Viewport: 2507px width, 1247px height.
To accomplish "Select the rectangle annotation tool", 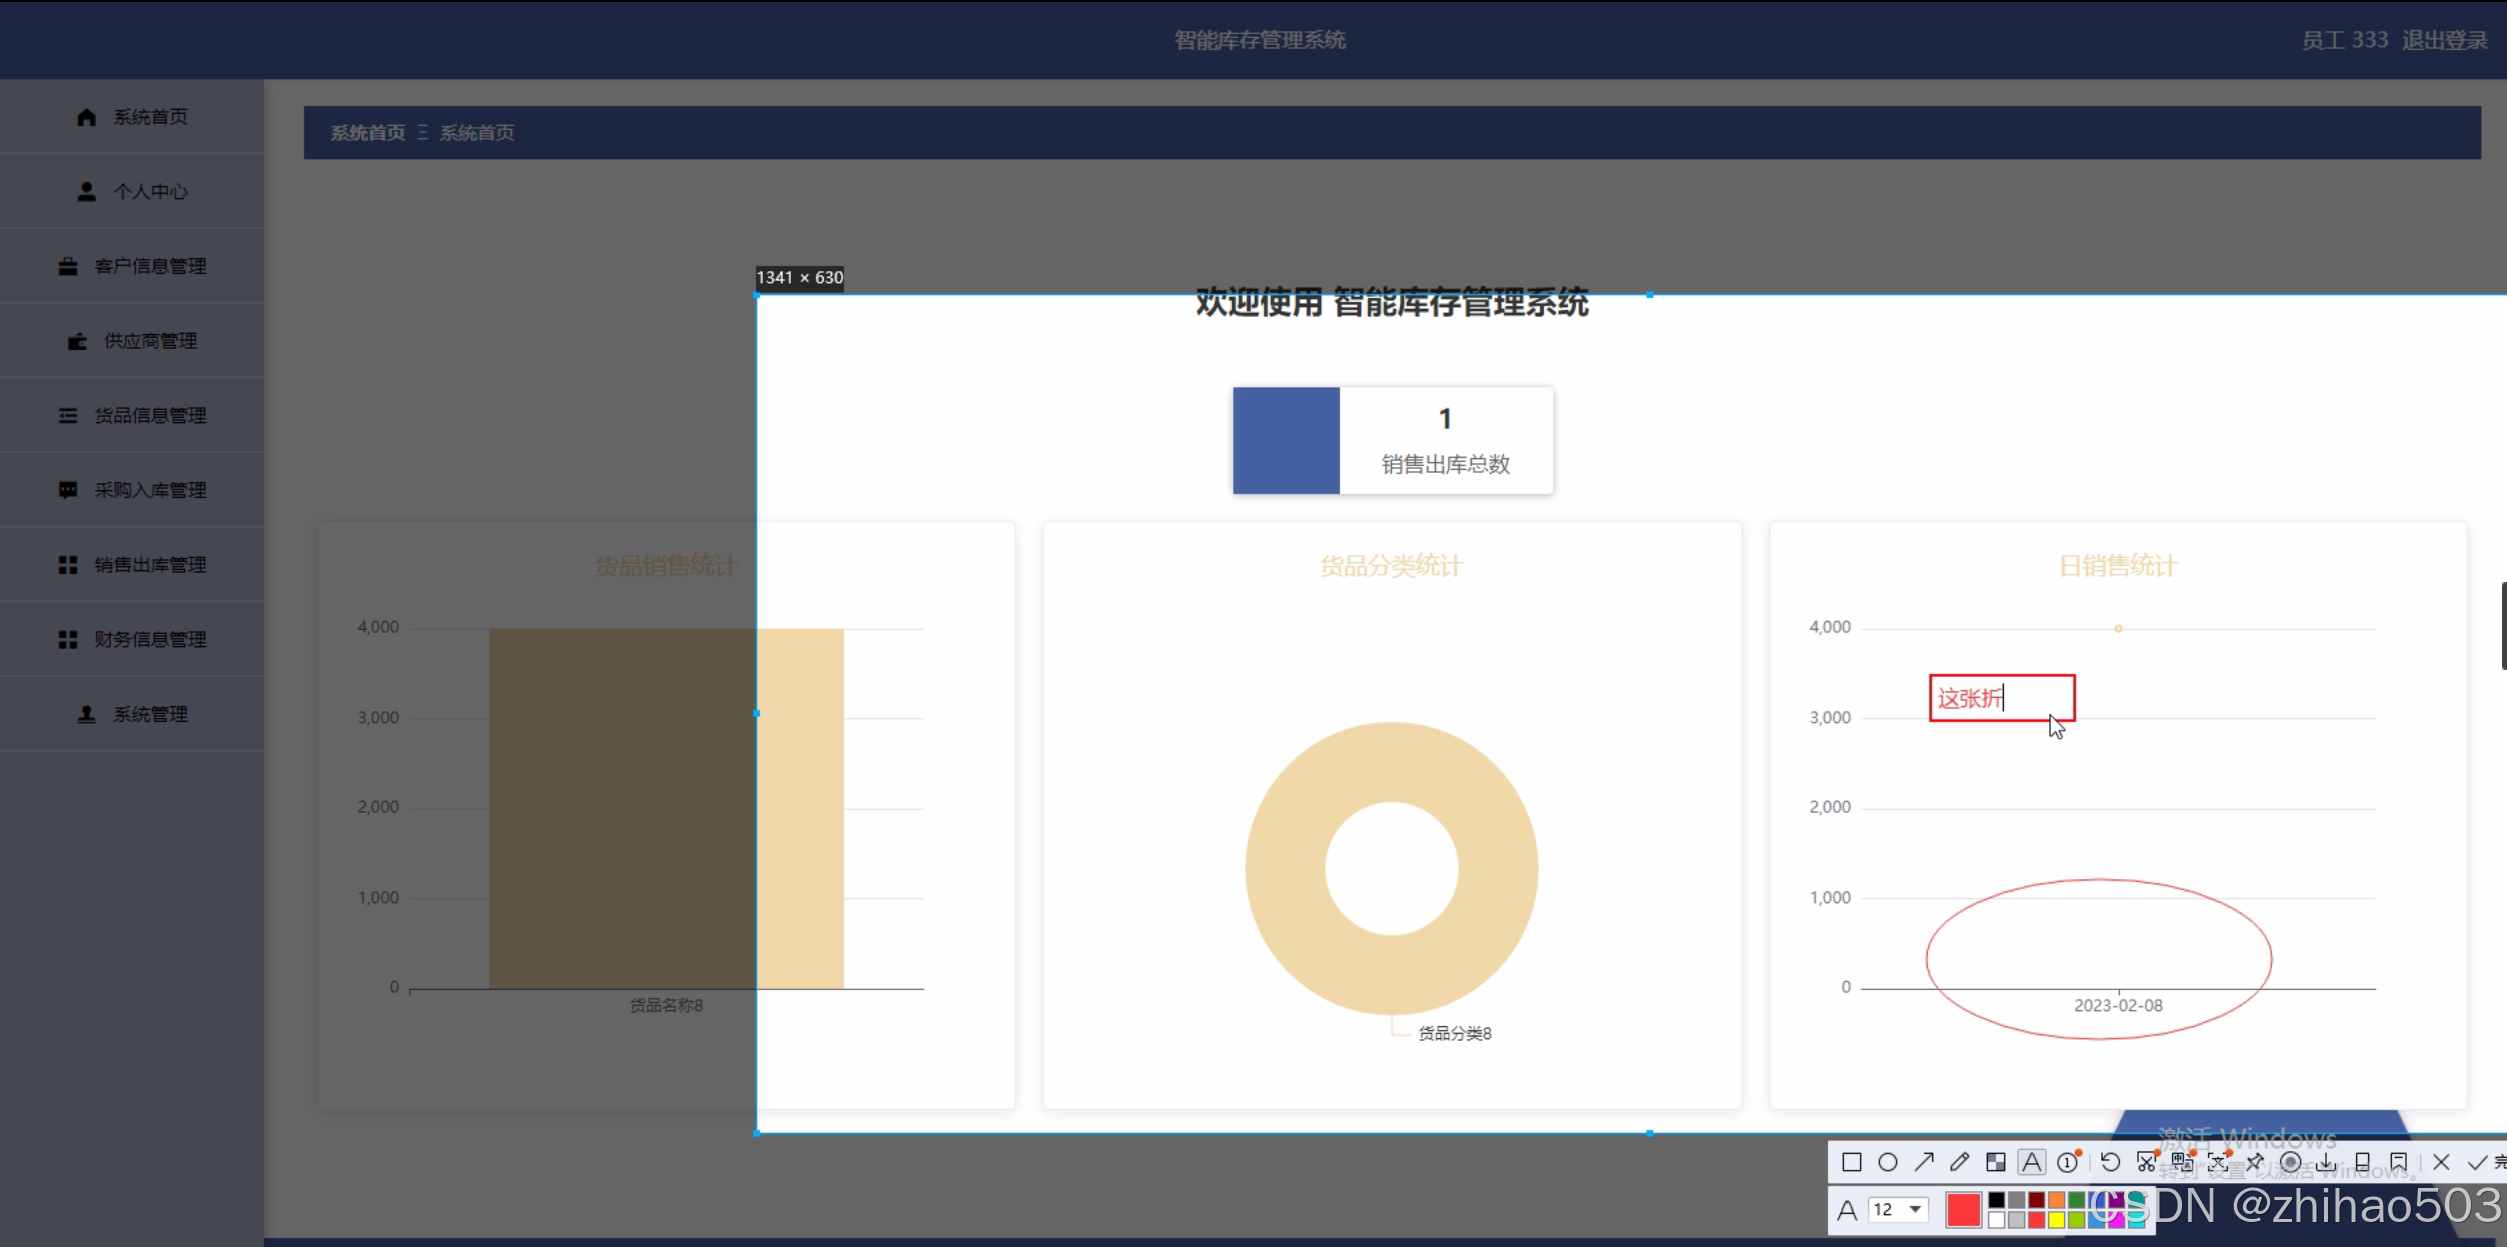I will tap(1852, 1162).
